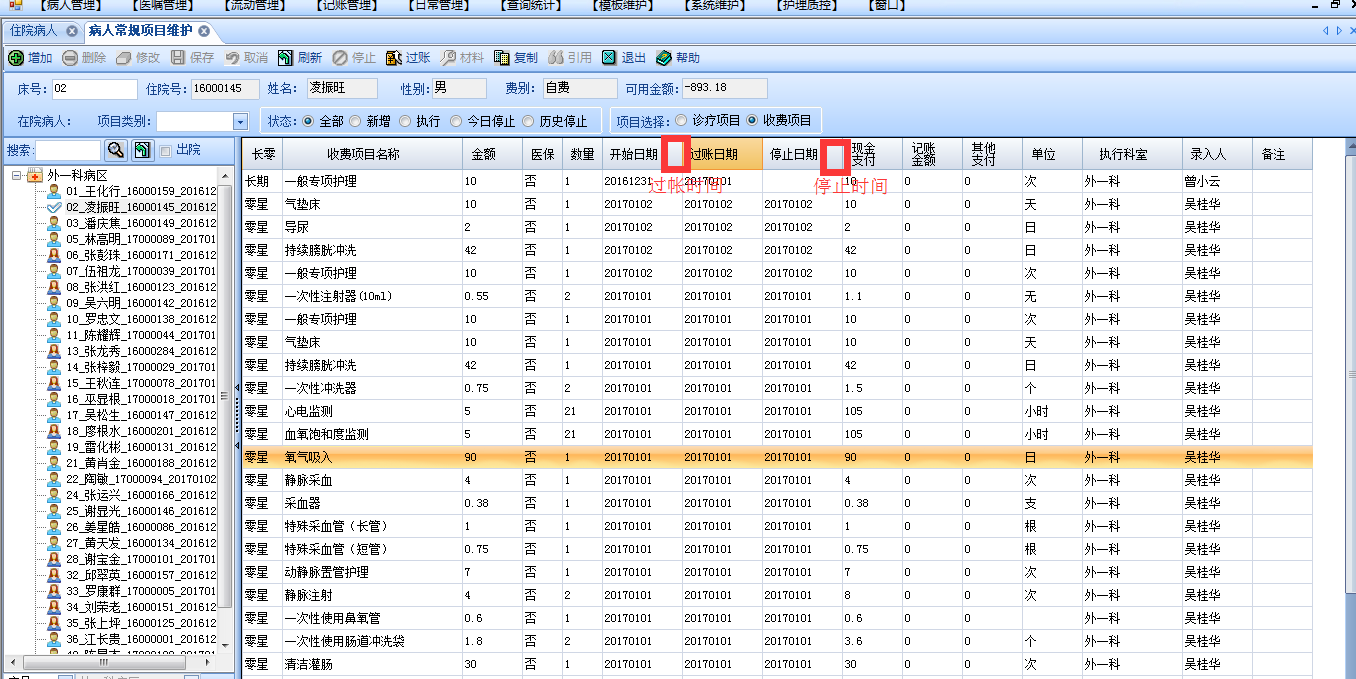Select patient 19_雷化彬 in tree

140,447
